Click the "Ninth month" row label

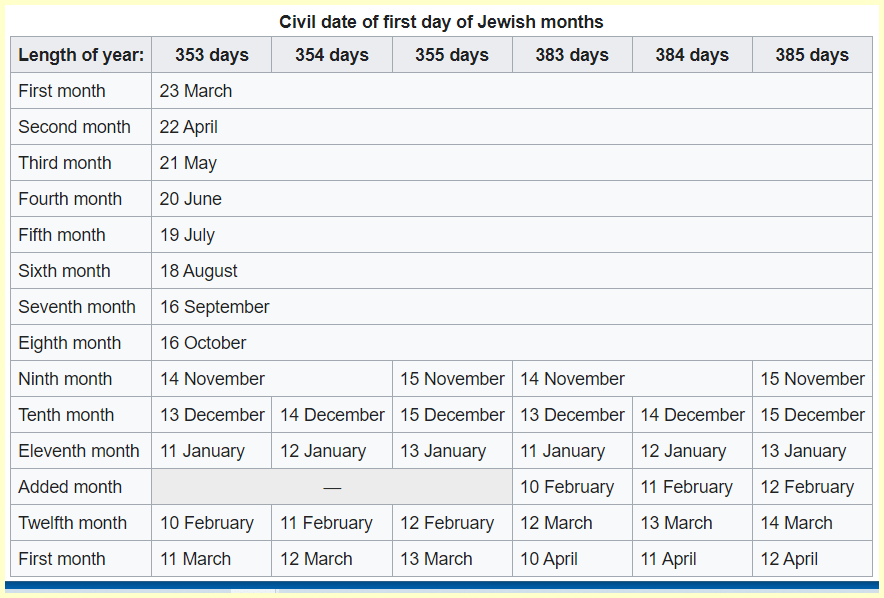pos(65,379)
